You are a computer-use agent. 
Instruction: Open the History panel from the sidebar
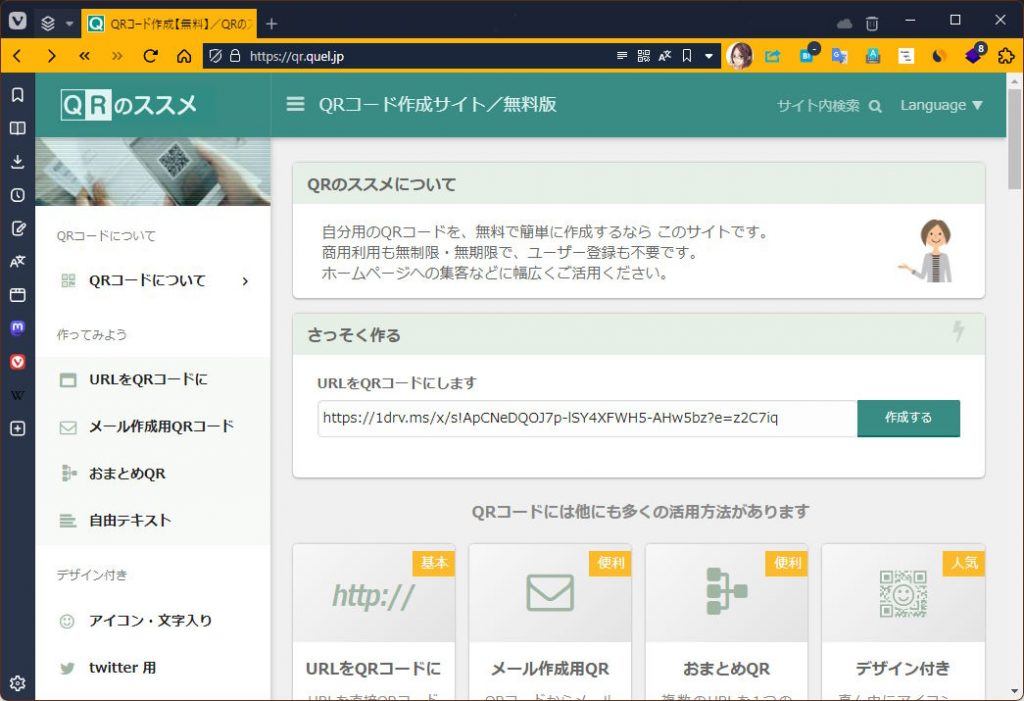(x=17, y=194)
